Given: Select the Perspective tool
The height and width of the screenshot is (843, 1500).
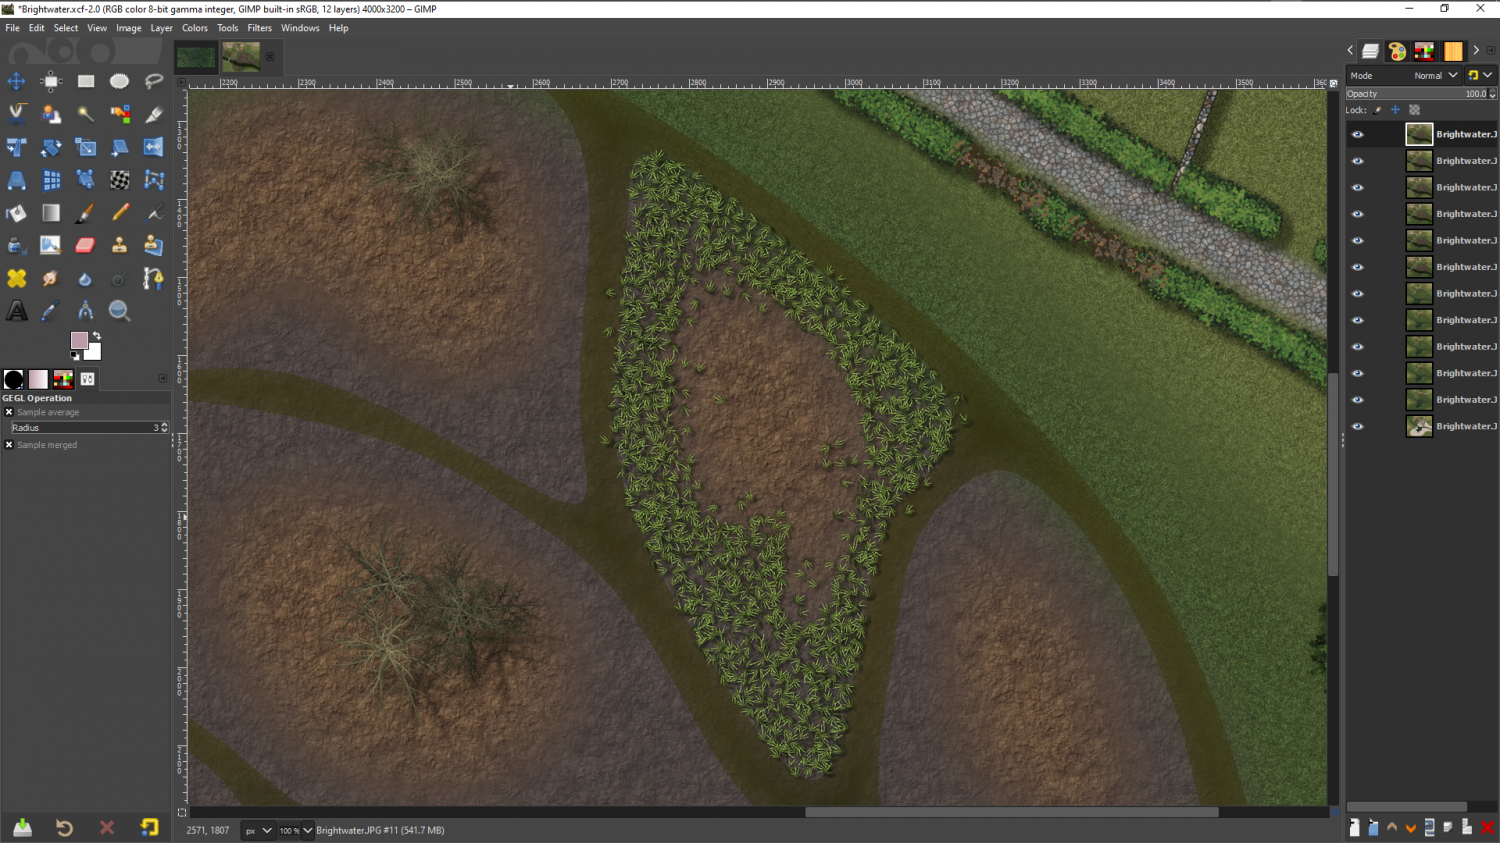Looking at the screenshot, I should 17,180.
